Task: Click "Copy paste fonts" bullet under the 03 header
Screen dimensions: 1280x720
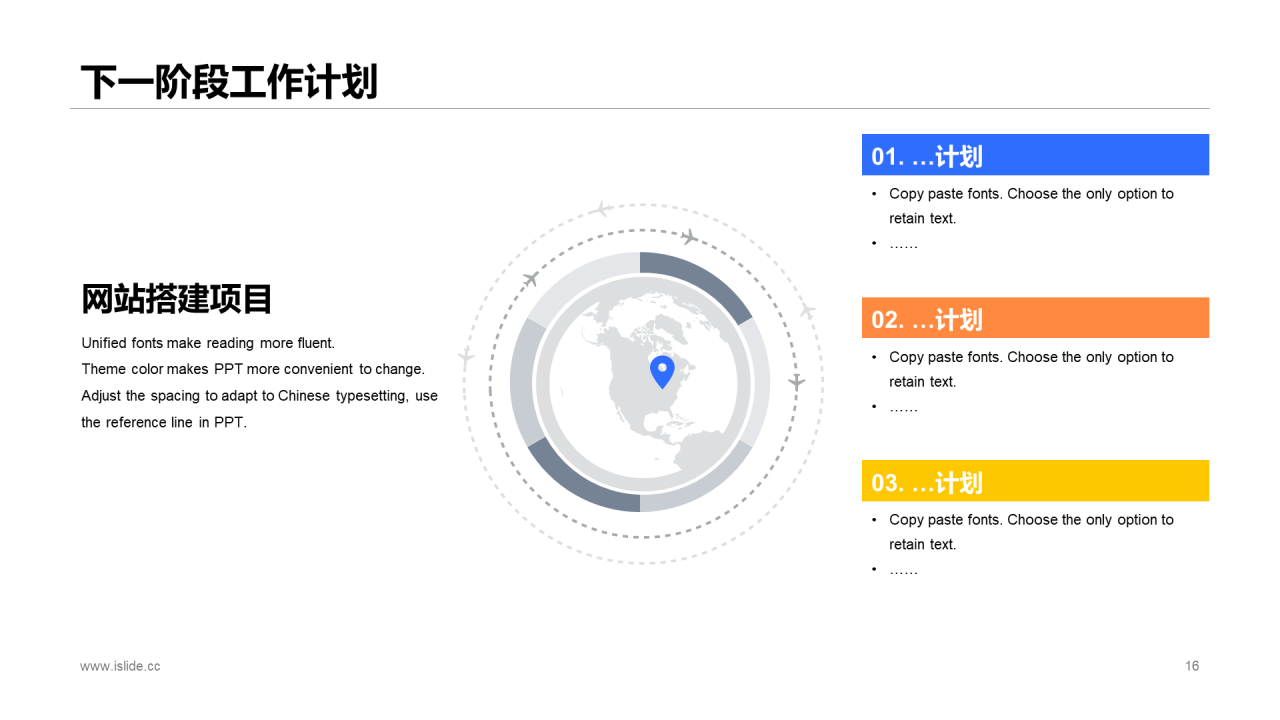Action: [x=1030, y=520]
